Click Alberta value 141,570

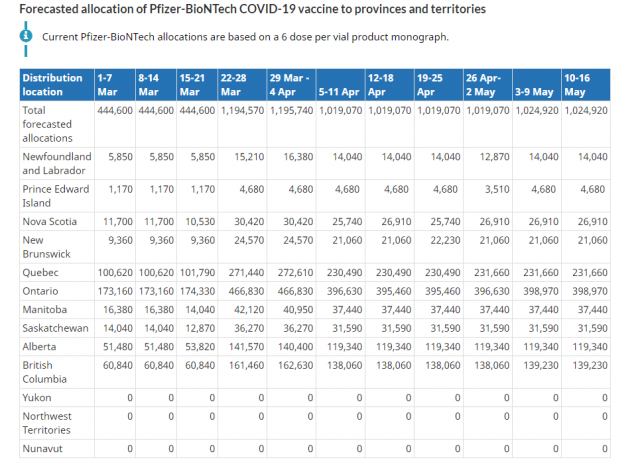pyautogui.click(x=247, y=347)
